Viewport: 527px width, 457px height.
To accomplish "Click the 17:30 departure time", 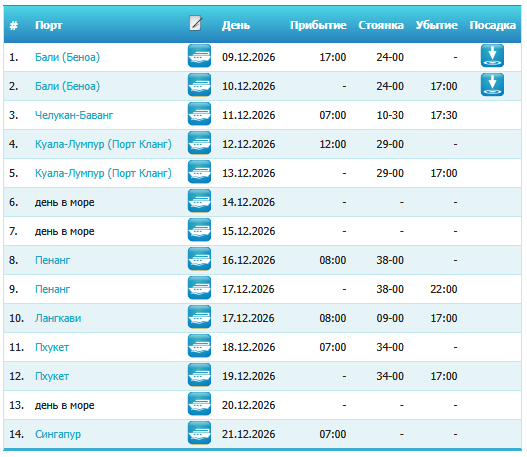I will coord(444,115).
